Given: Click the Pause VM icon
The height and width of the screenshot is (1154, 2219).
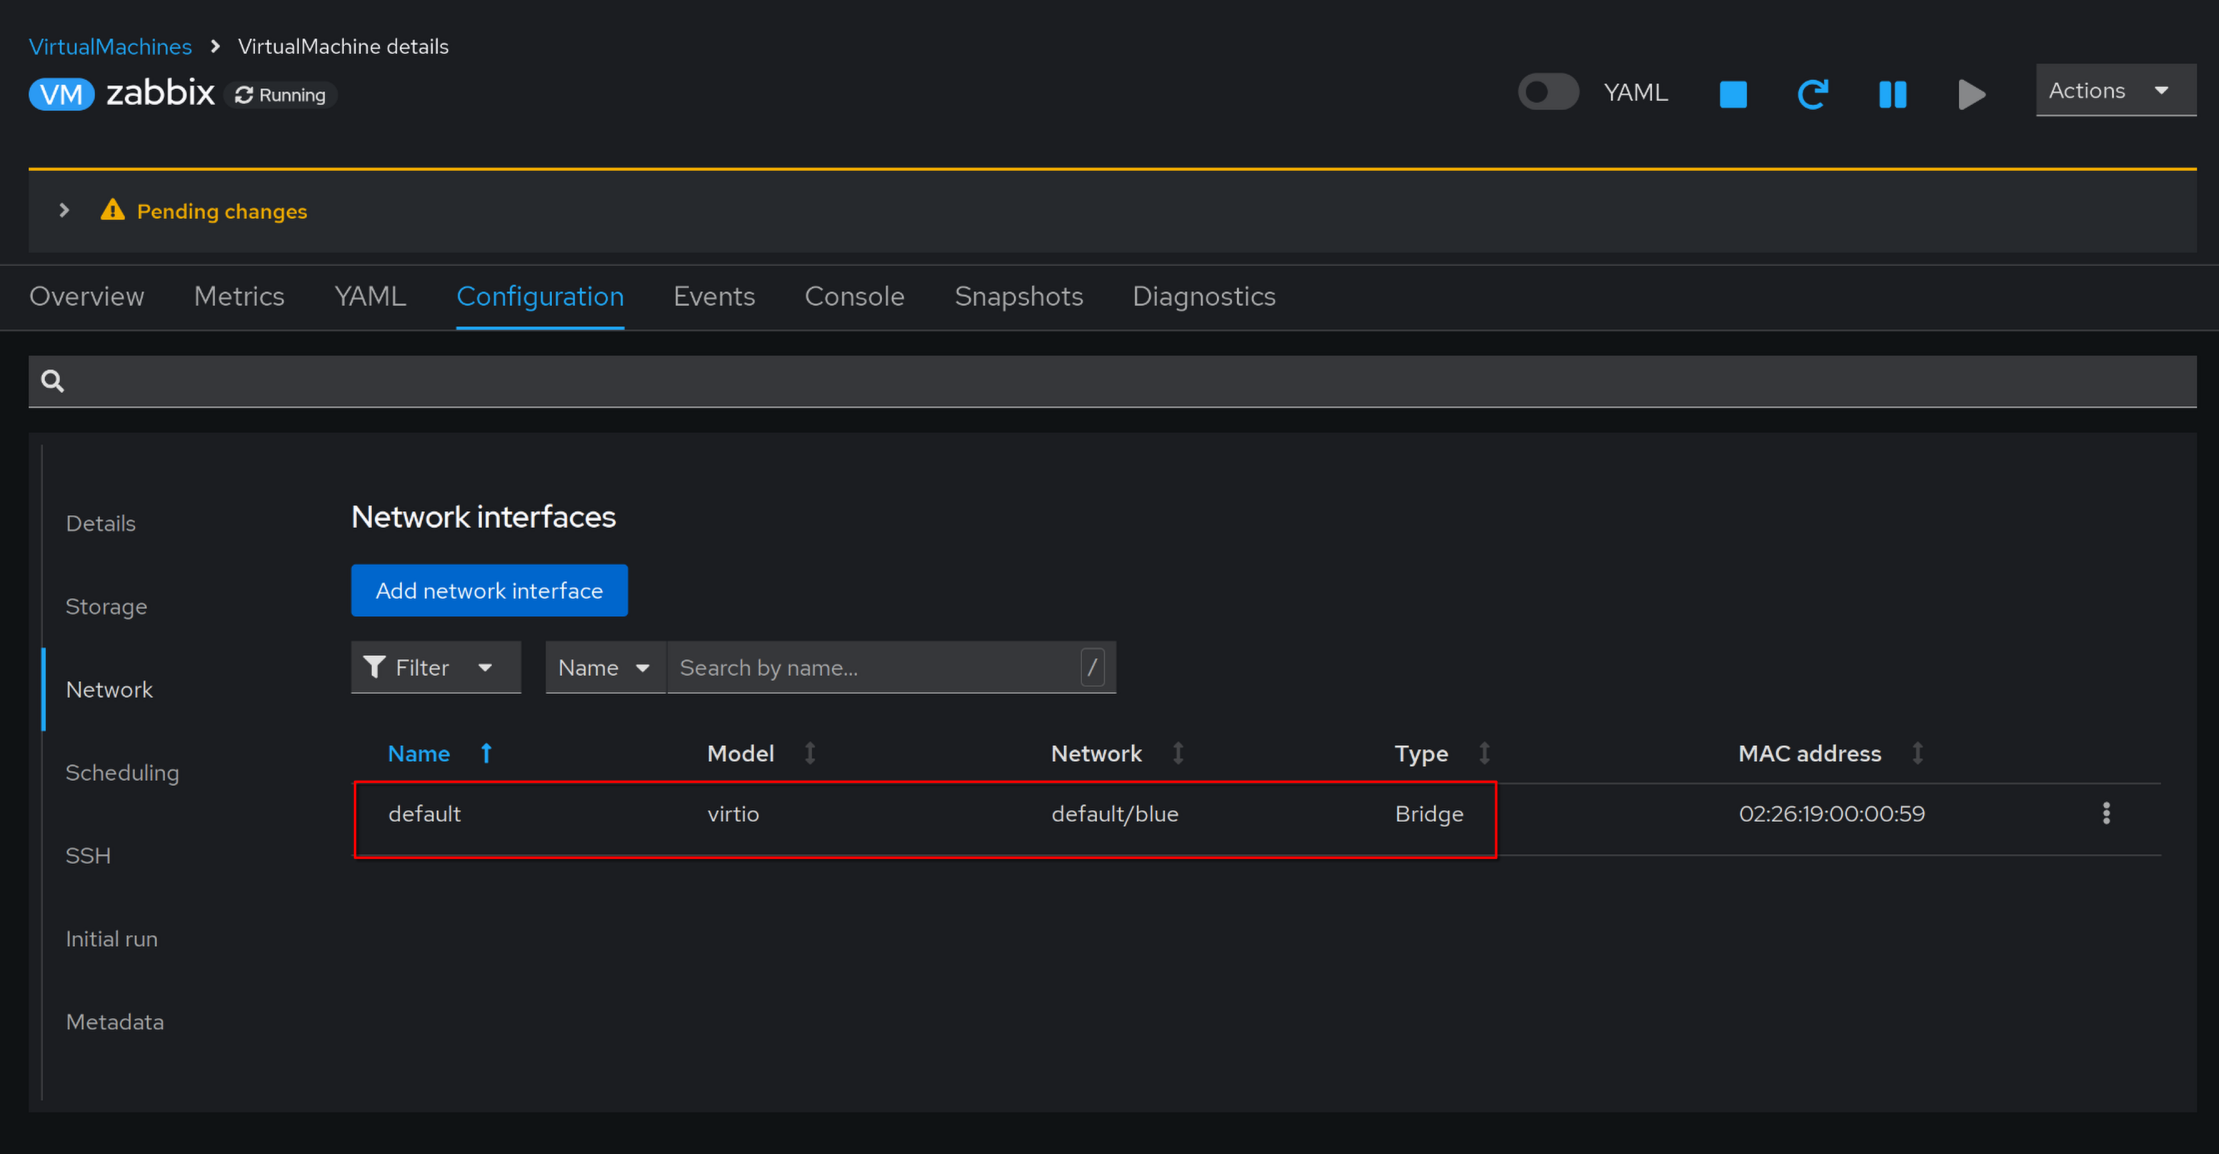Looking at the screenshot, I should point(1892,94).
